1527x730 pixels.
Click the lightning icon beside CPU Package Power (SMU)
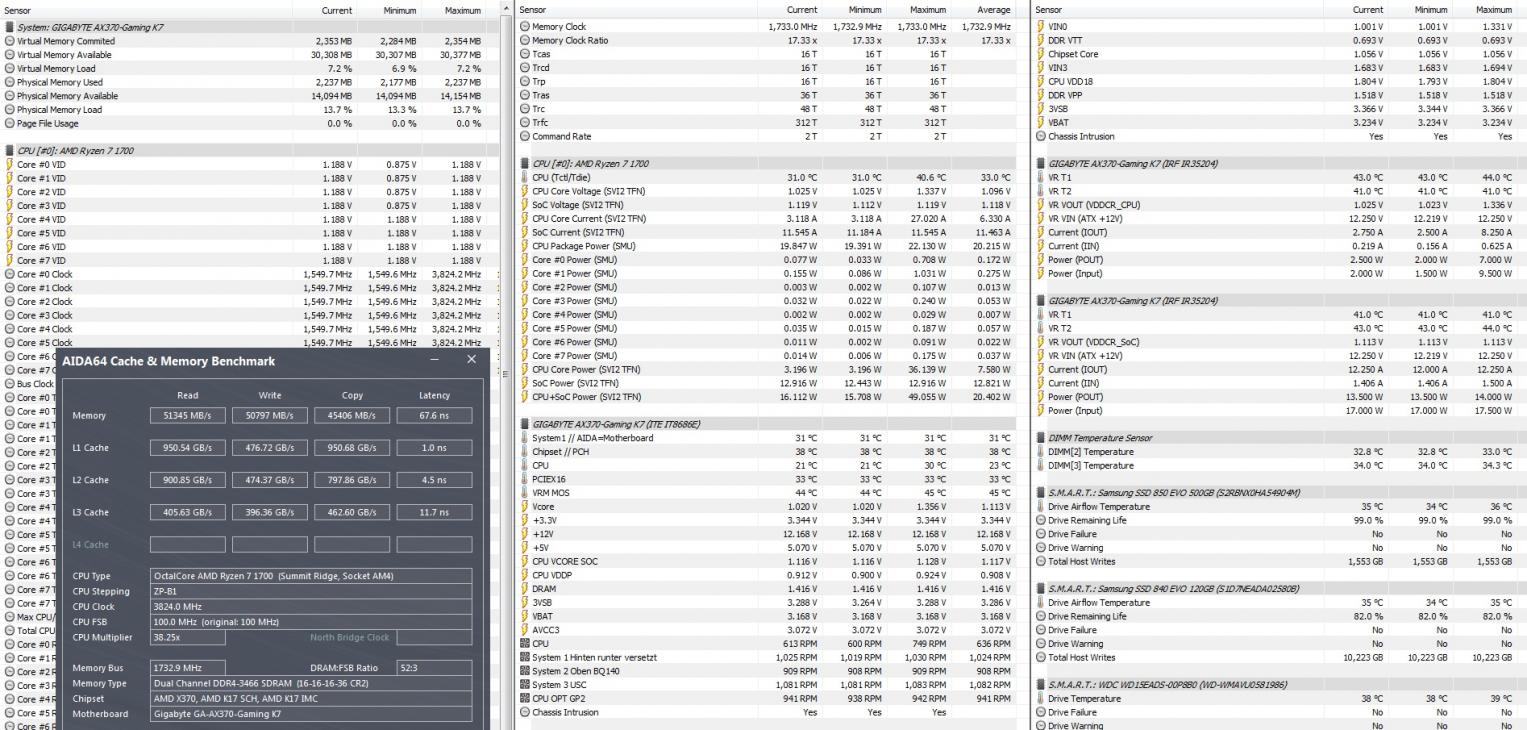[x=524, y=246]
